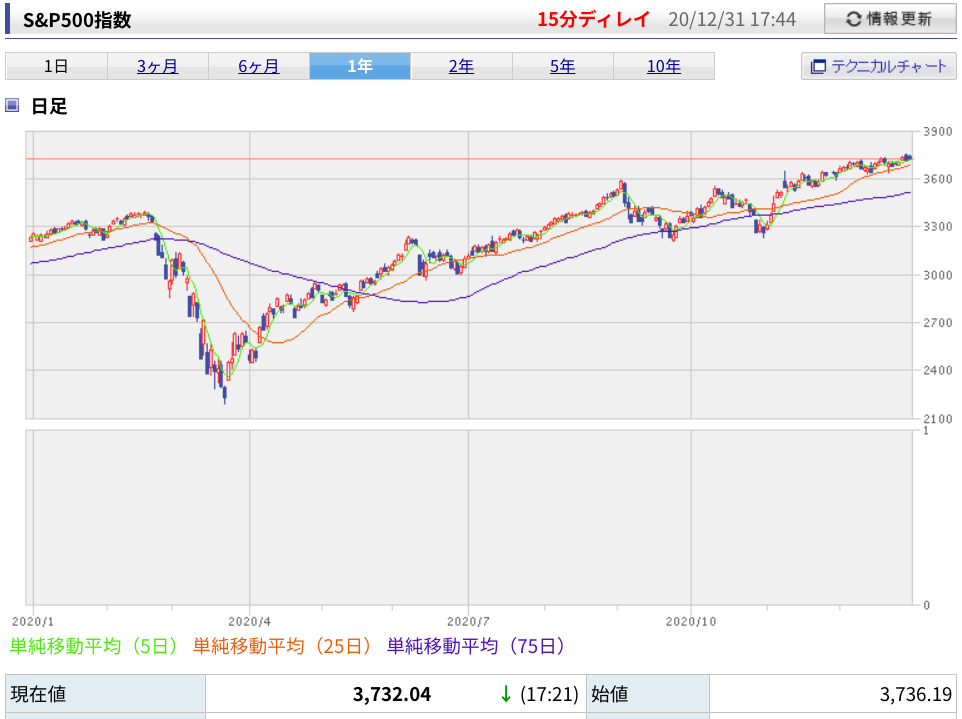Open the テクニカルチャート button
Viewport: 962px width, 719px height.
[879, 66]
